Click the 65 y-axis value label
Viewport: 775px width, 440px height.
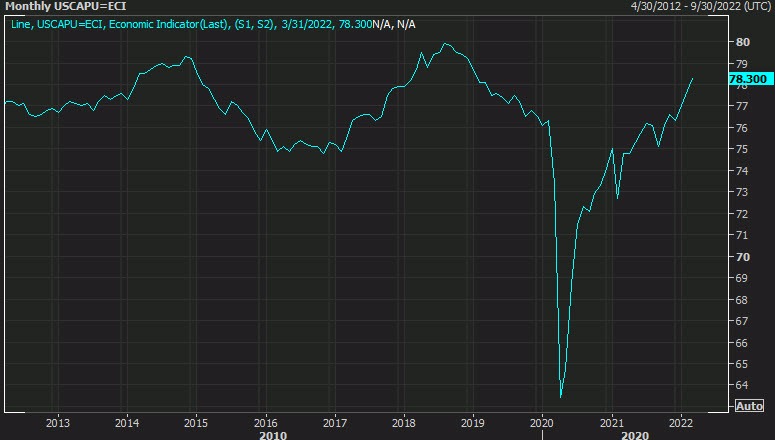pyautogui.click(x=742, y=364)
